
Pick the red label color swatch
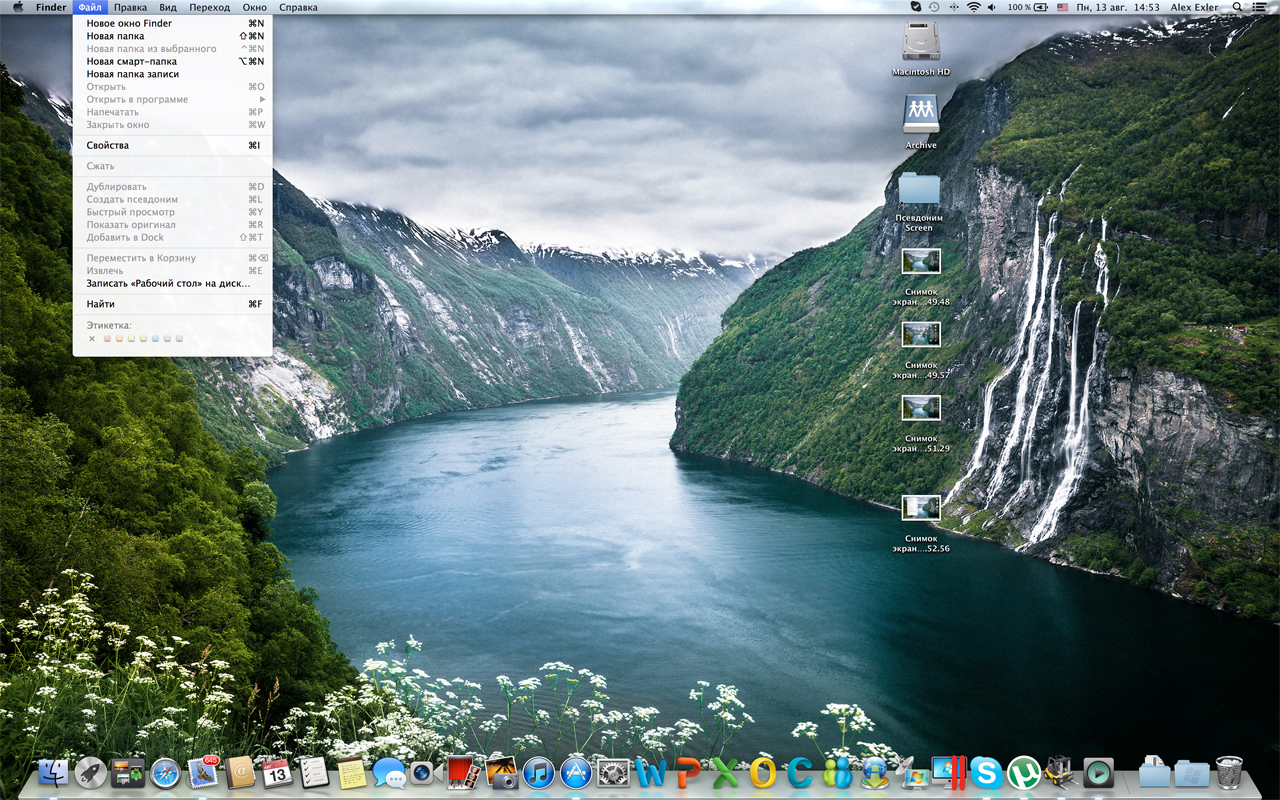pyautogui.click(x=107, y=339)
